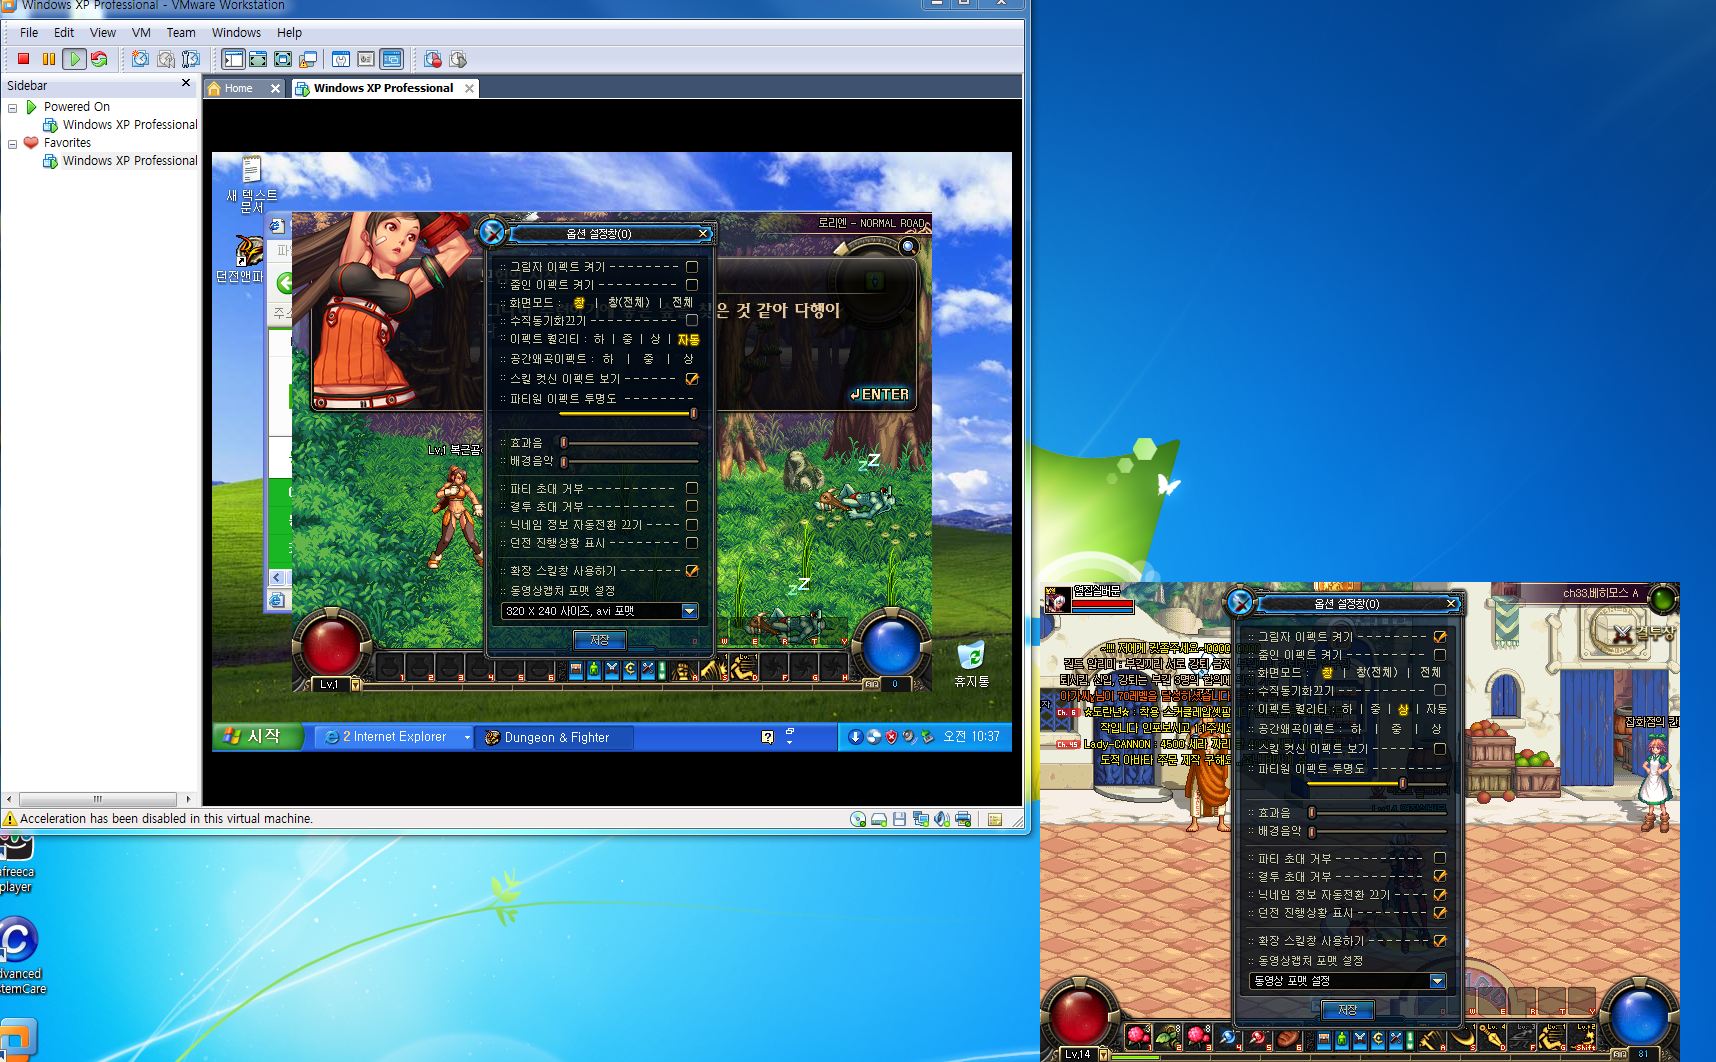1716x1062 pixels.
Task: Click the Revert to snapshot icon
Action: point(166,59)
